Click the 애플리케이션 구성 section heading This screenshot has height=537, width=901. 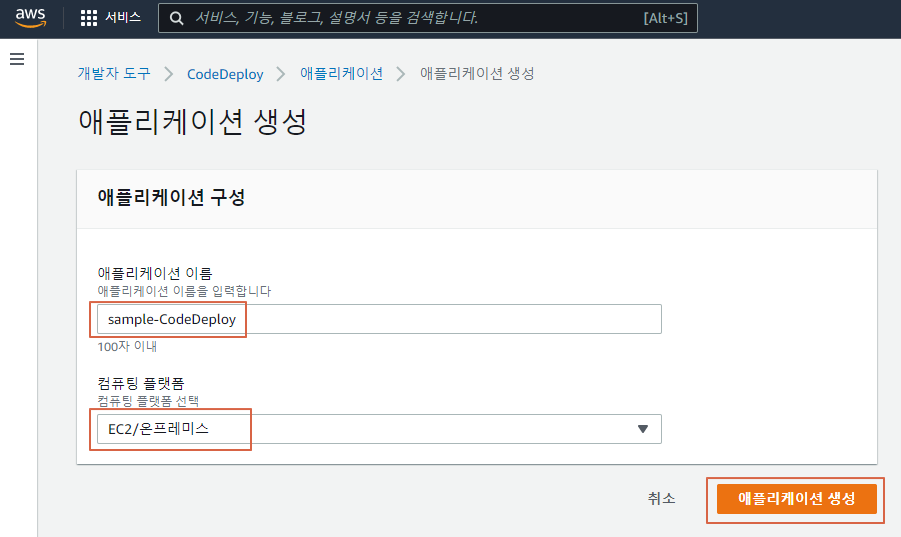pos(171,198)
